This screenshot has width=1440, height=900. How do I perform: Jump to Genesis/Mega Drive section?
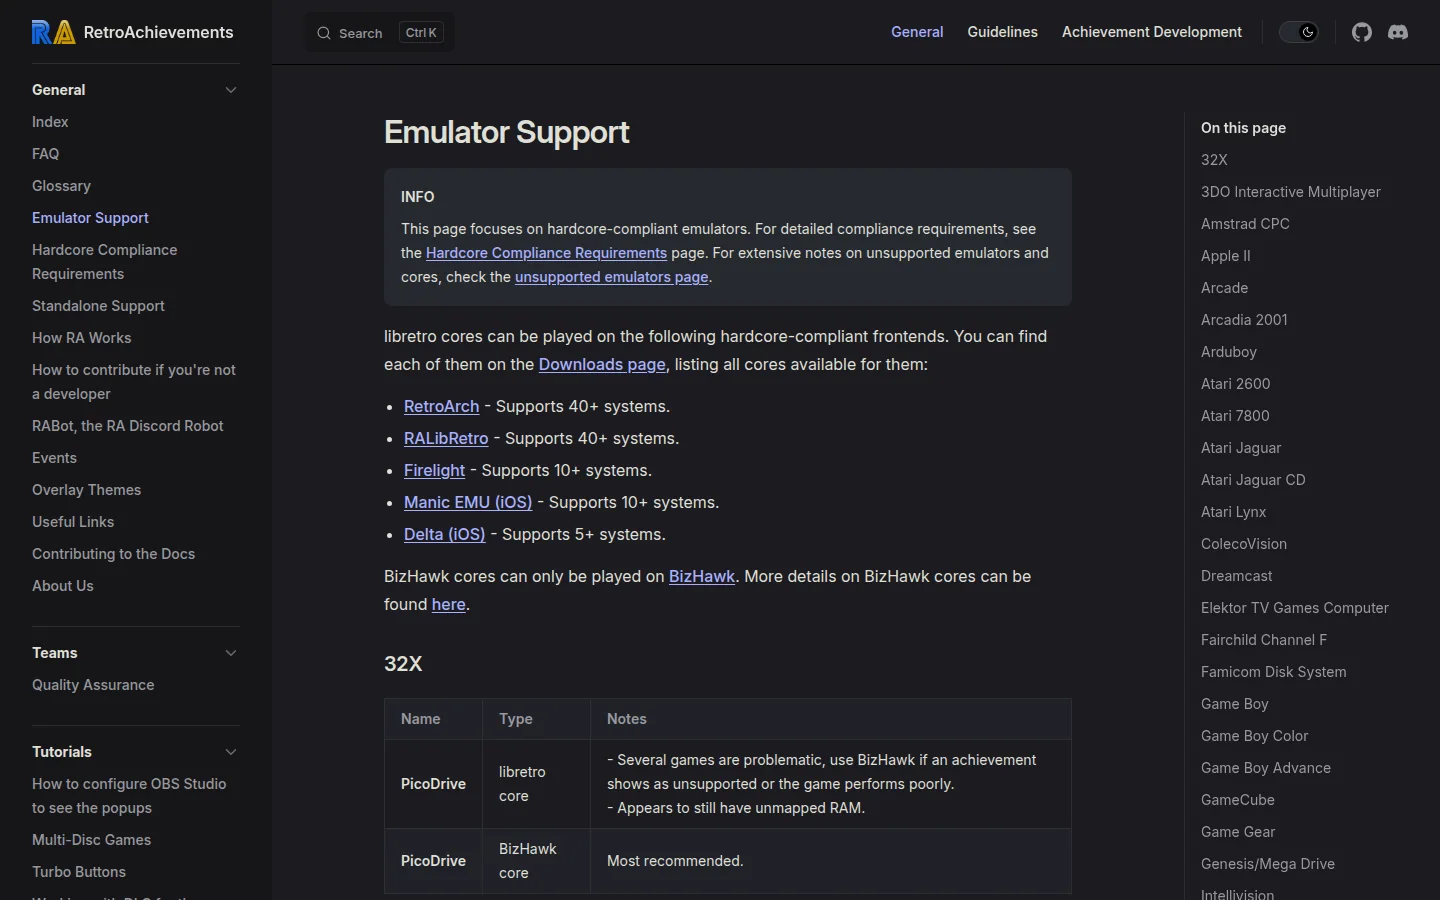tap(1268, 864)
